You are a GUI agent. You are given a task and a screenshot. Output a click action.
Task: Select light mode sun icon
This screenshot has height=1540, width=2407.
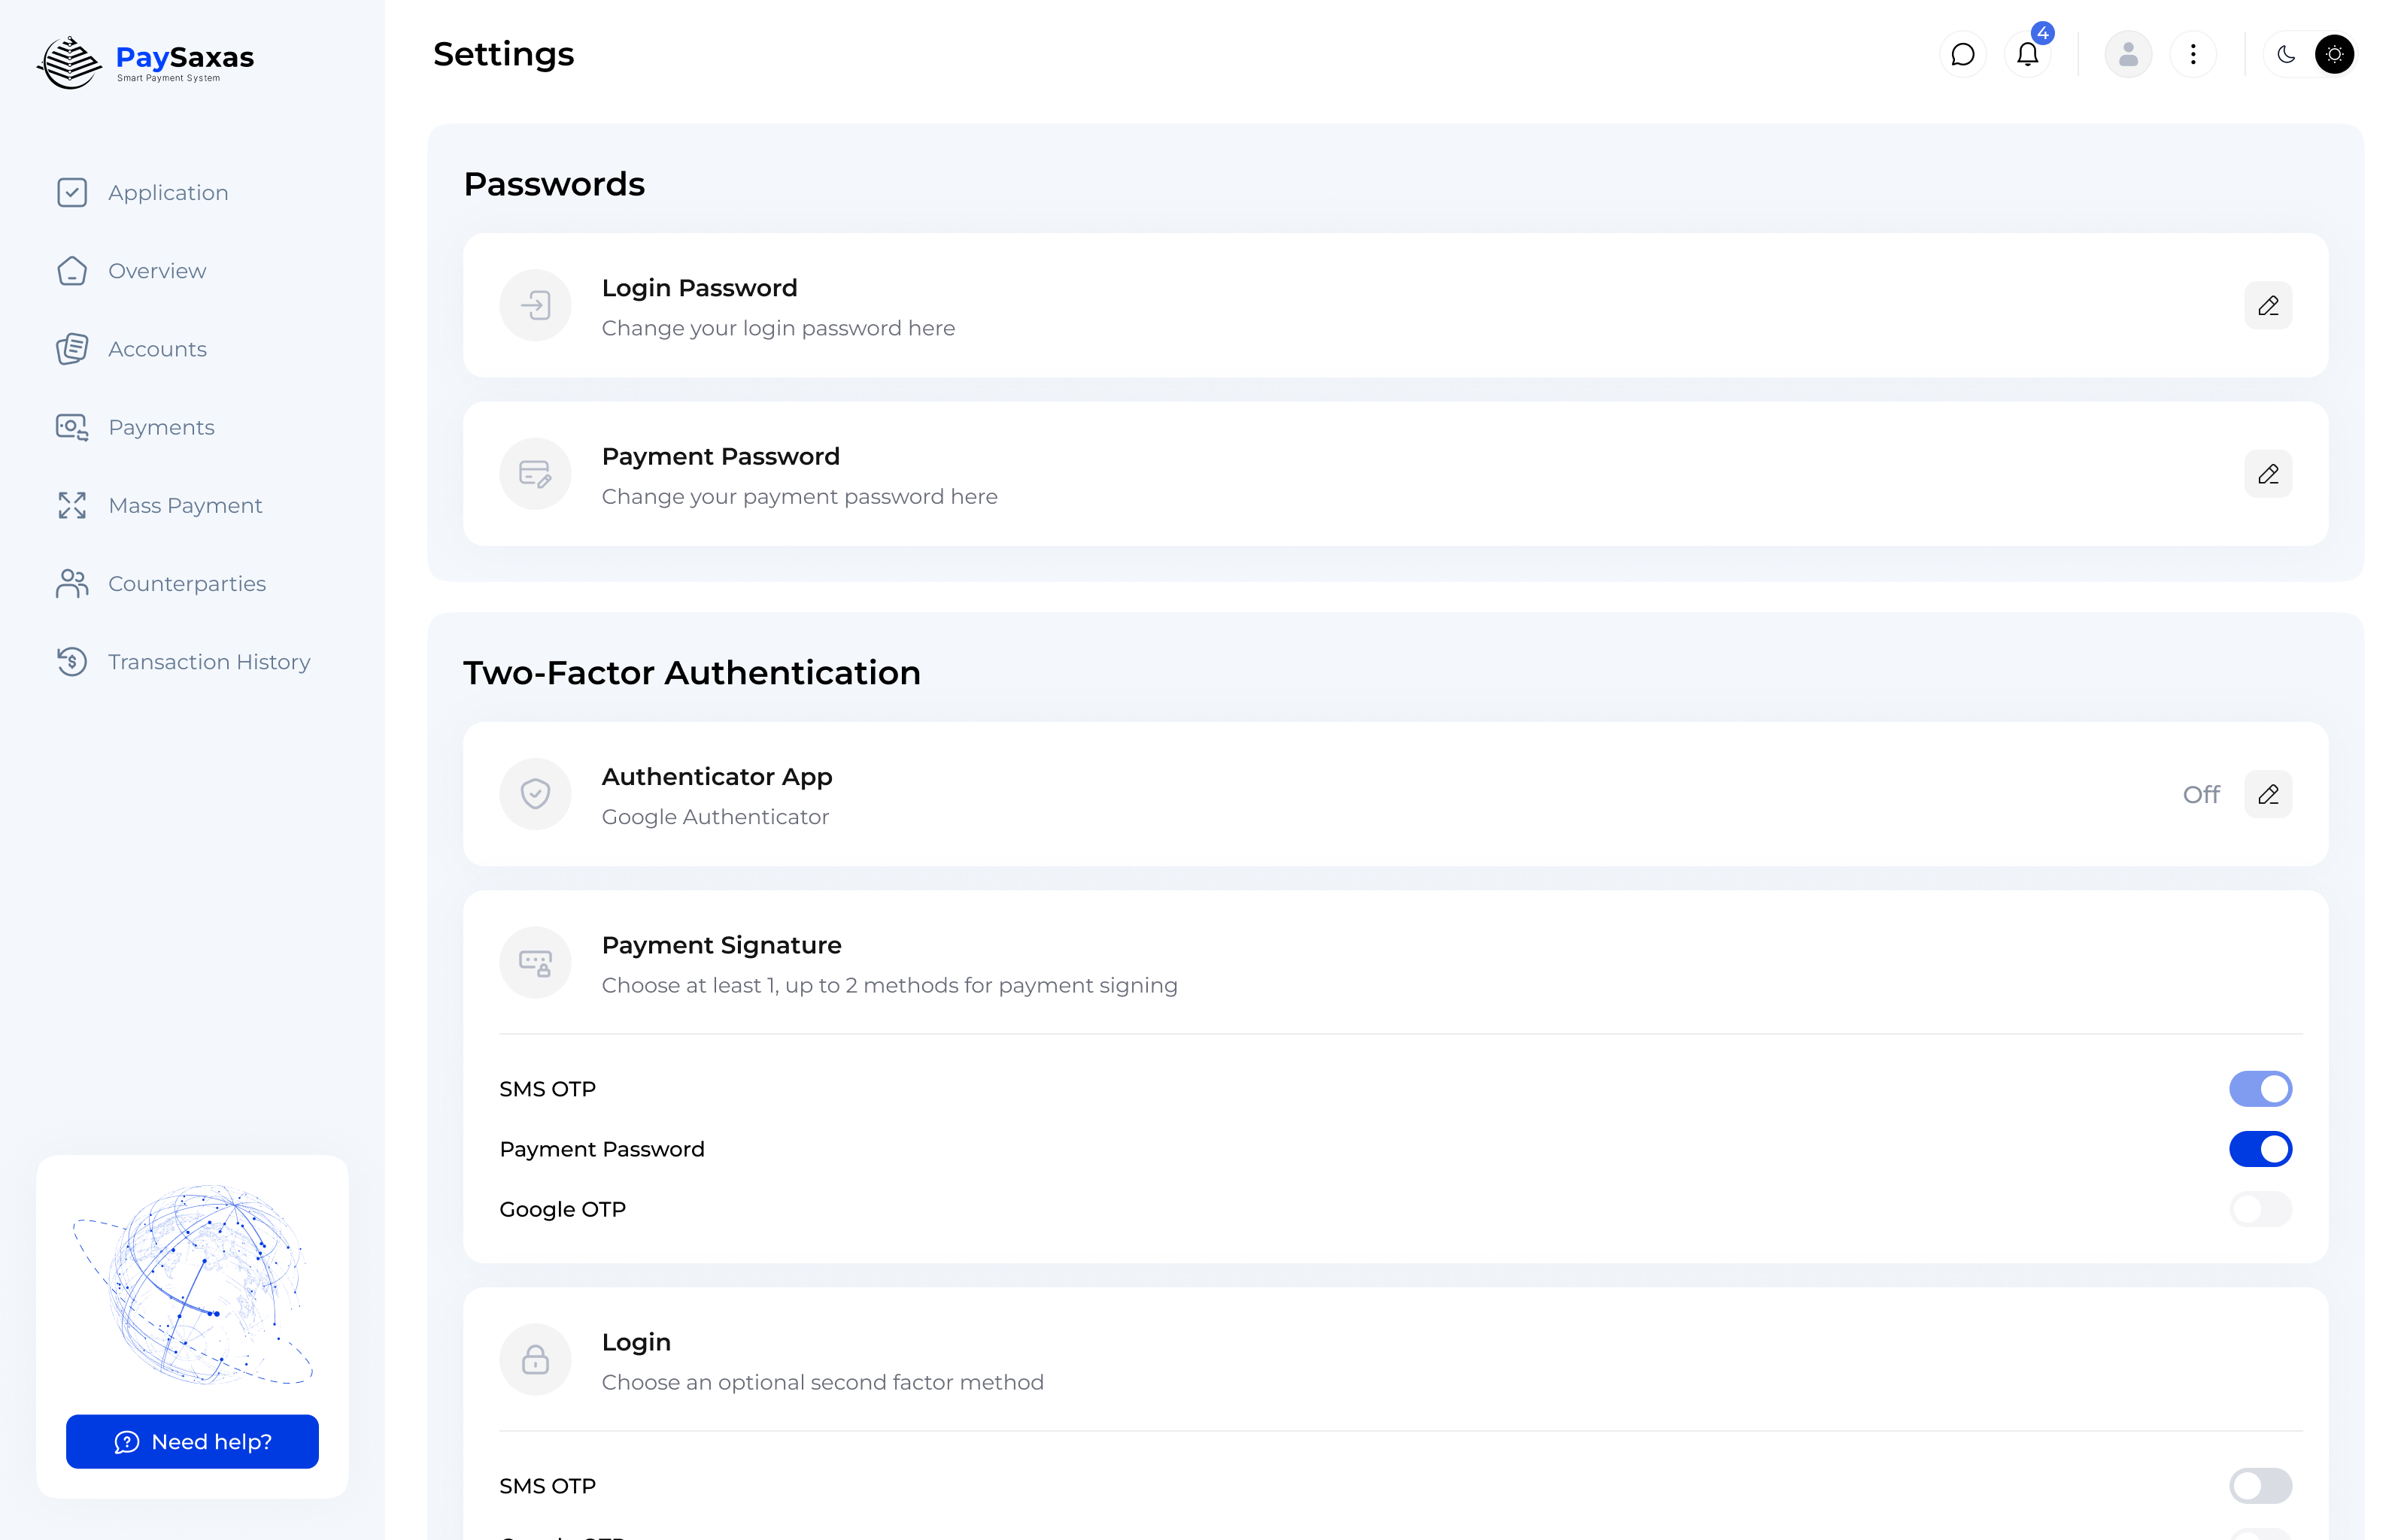point(2334,54)
